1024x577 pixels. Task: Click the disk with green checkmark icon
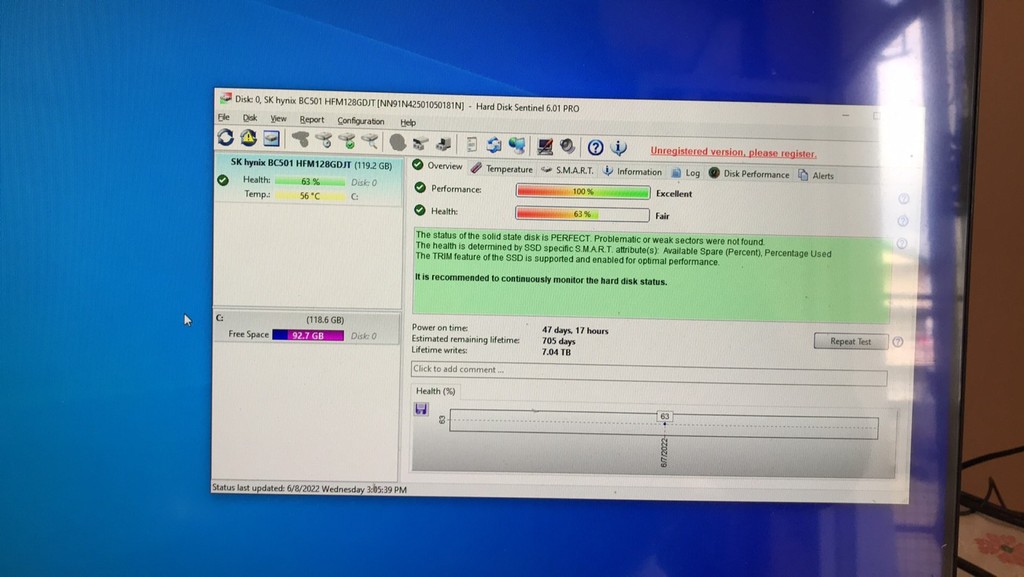(347, 140)
